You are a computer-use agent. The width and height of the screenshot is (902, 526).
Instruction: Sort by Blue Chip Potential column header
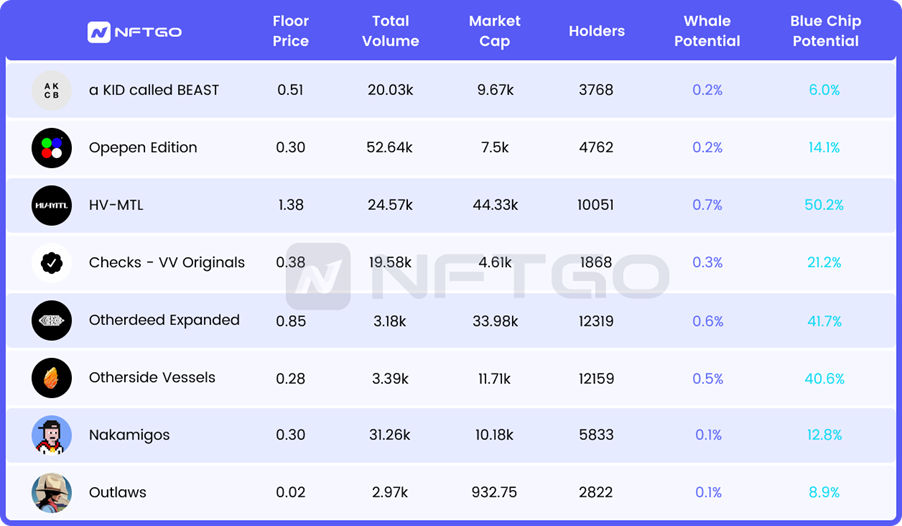pyautogui.click(x=825, y=31)
